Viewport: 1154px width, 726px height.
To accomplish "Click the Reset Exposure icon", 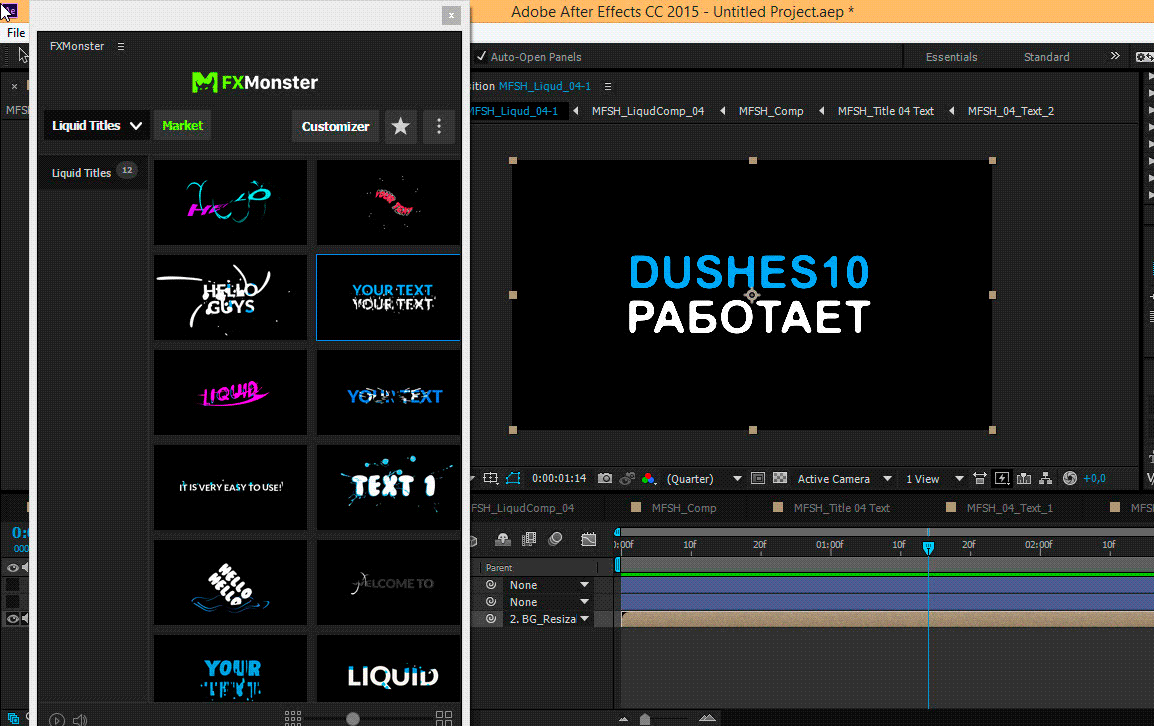I will [x=1070, y=479].
